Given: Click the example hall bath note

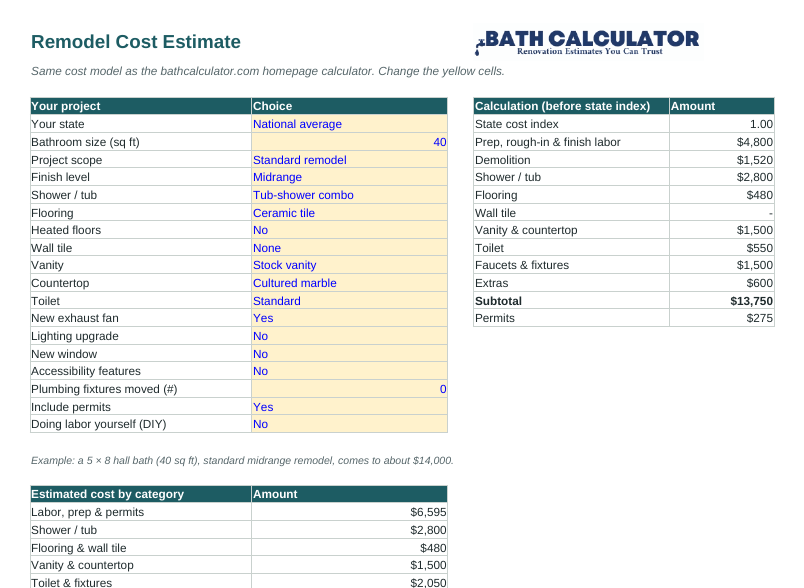Looking at the screenshot, I should pos(242,460).
